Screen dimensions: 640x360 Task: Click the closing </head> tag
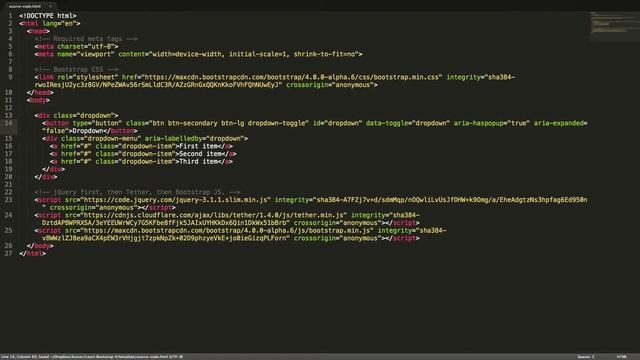click(x=40, y=92)
